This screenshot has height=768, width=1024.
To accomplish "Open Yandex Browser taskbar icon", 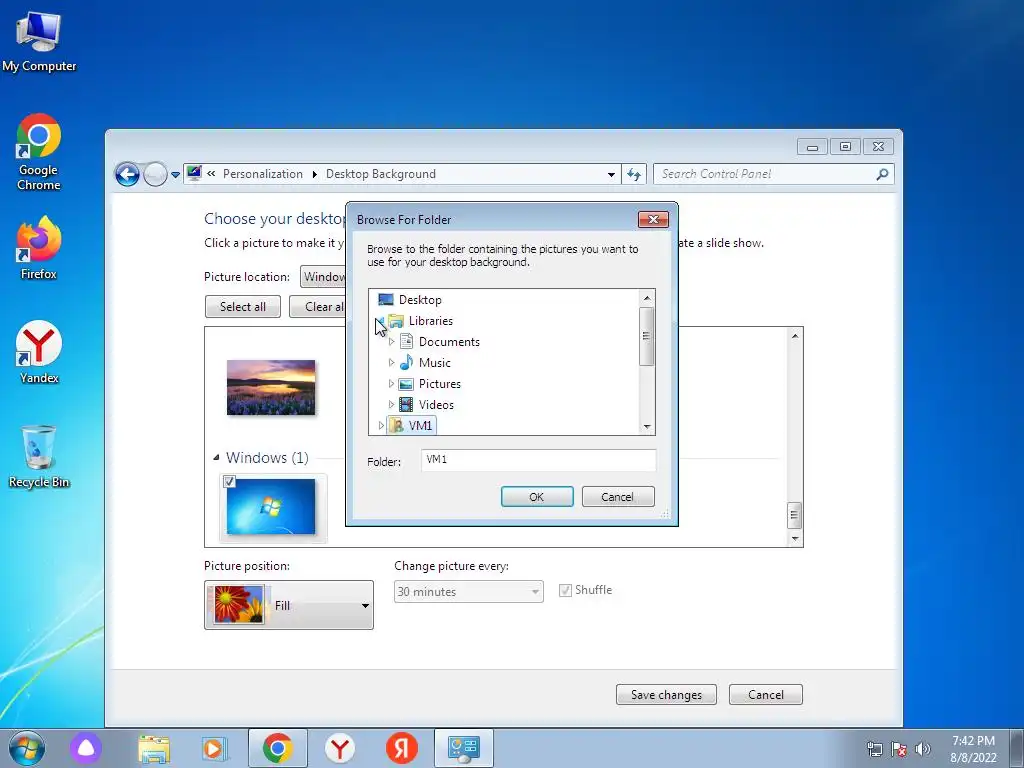I will [x=340, y=748].
